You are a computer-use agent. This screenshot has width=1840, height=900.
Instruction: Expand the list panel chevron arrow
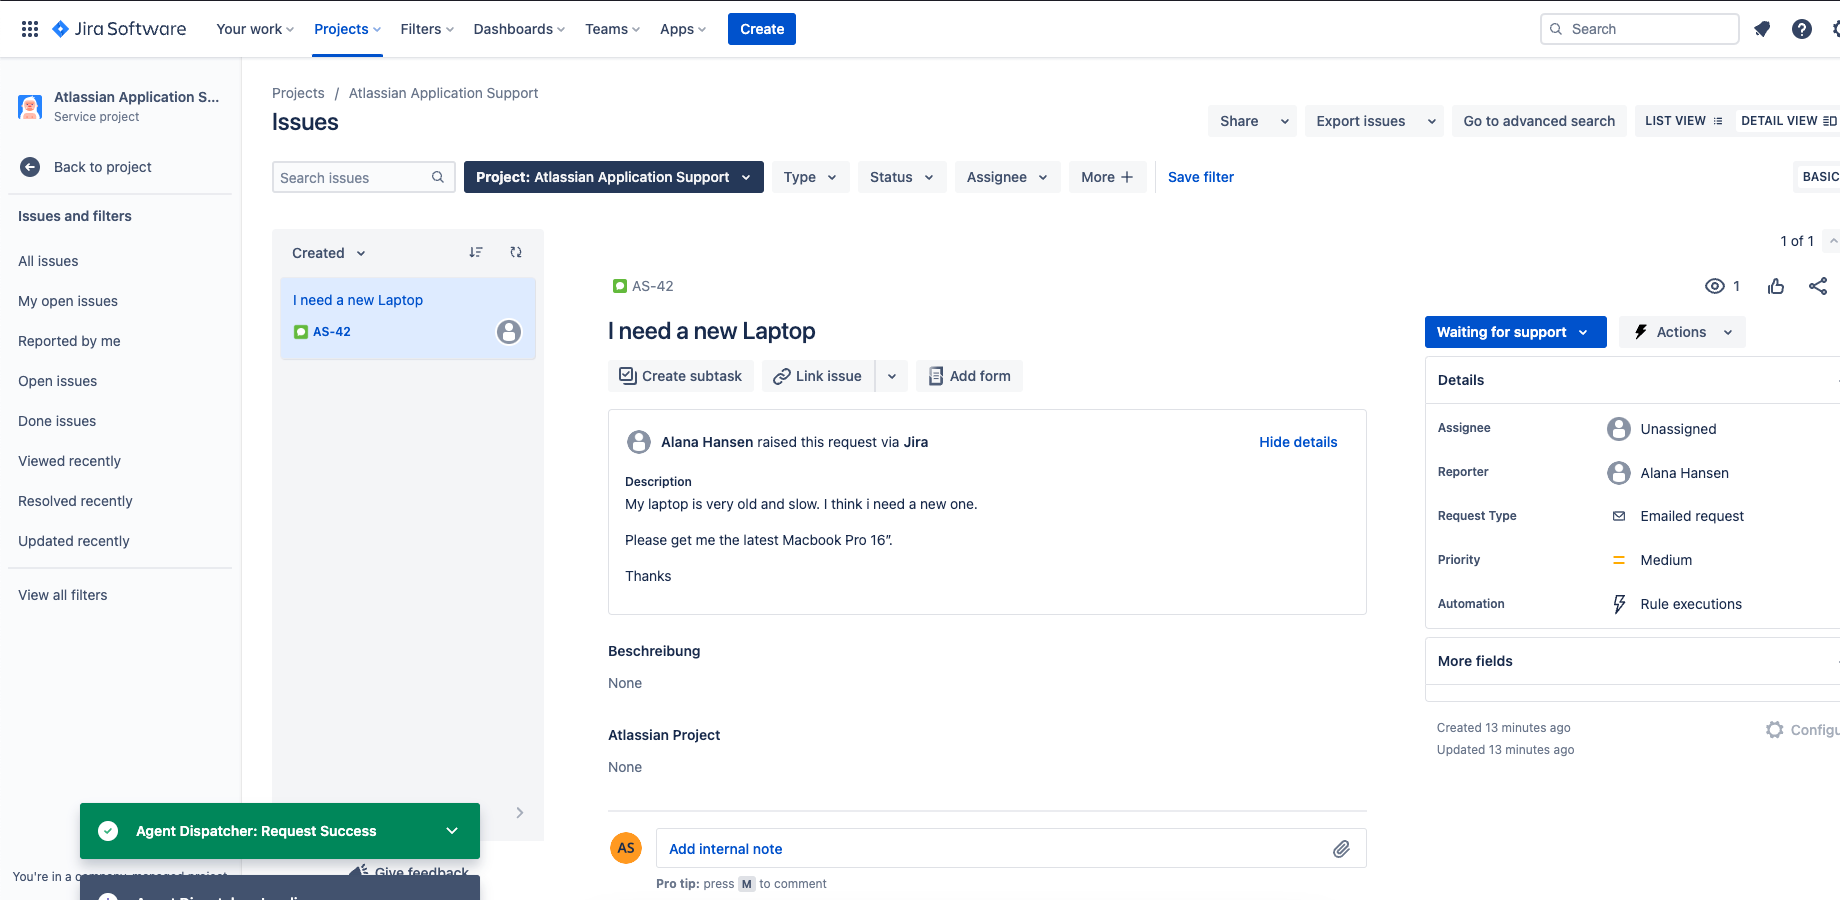tap(520, 813)
